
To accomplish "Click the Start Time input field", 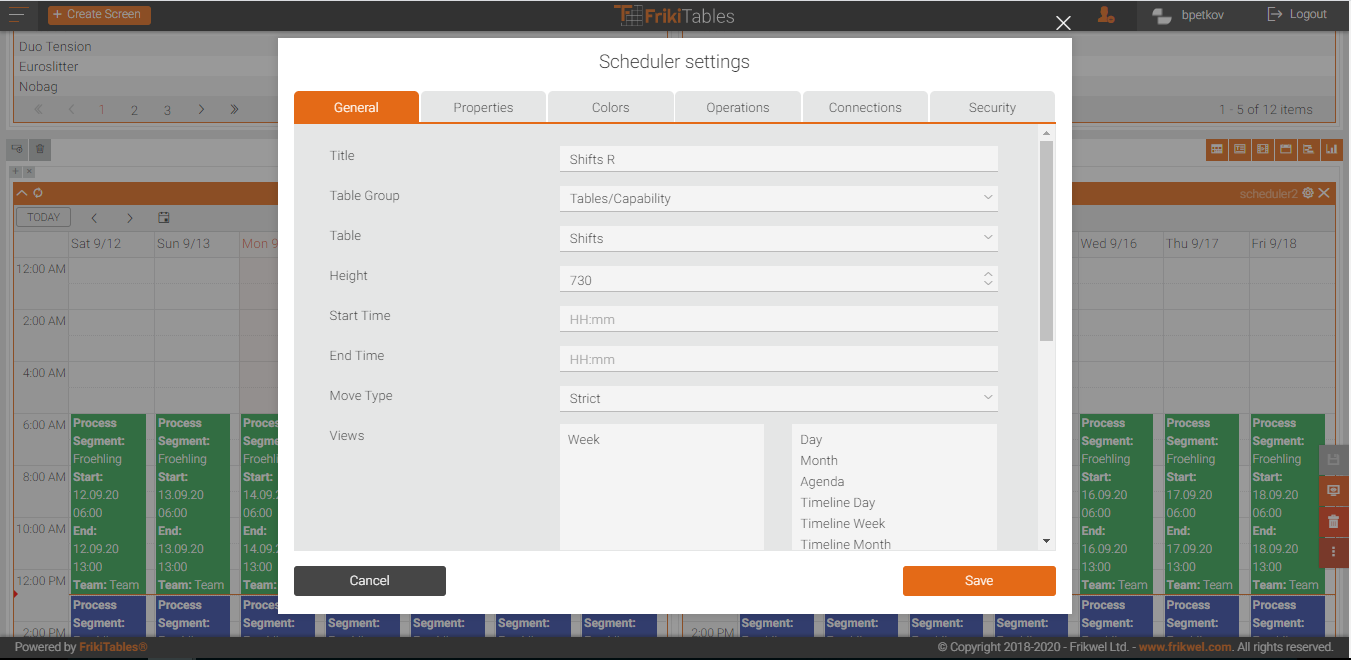I will 777,319.
